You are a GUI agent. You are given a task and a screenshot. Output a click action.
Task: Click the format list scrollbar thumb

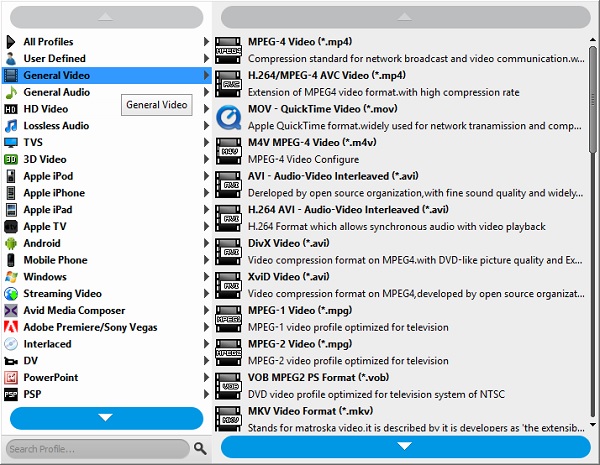593,100
